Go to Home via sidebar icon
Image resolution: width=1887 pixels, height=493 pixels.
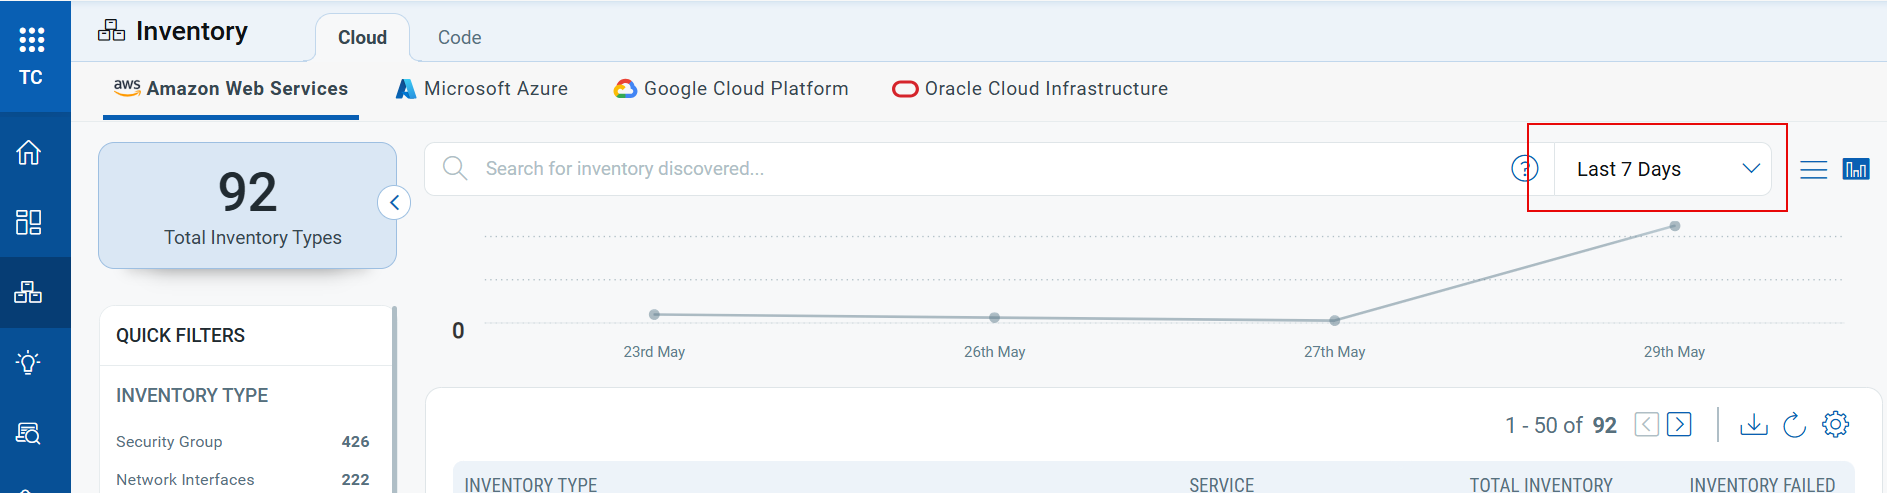(x=29, y=152)
